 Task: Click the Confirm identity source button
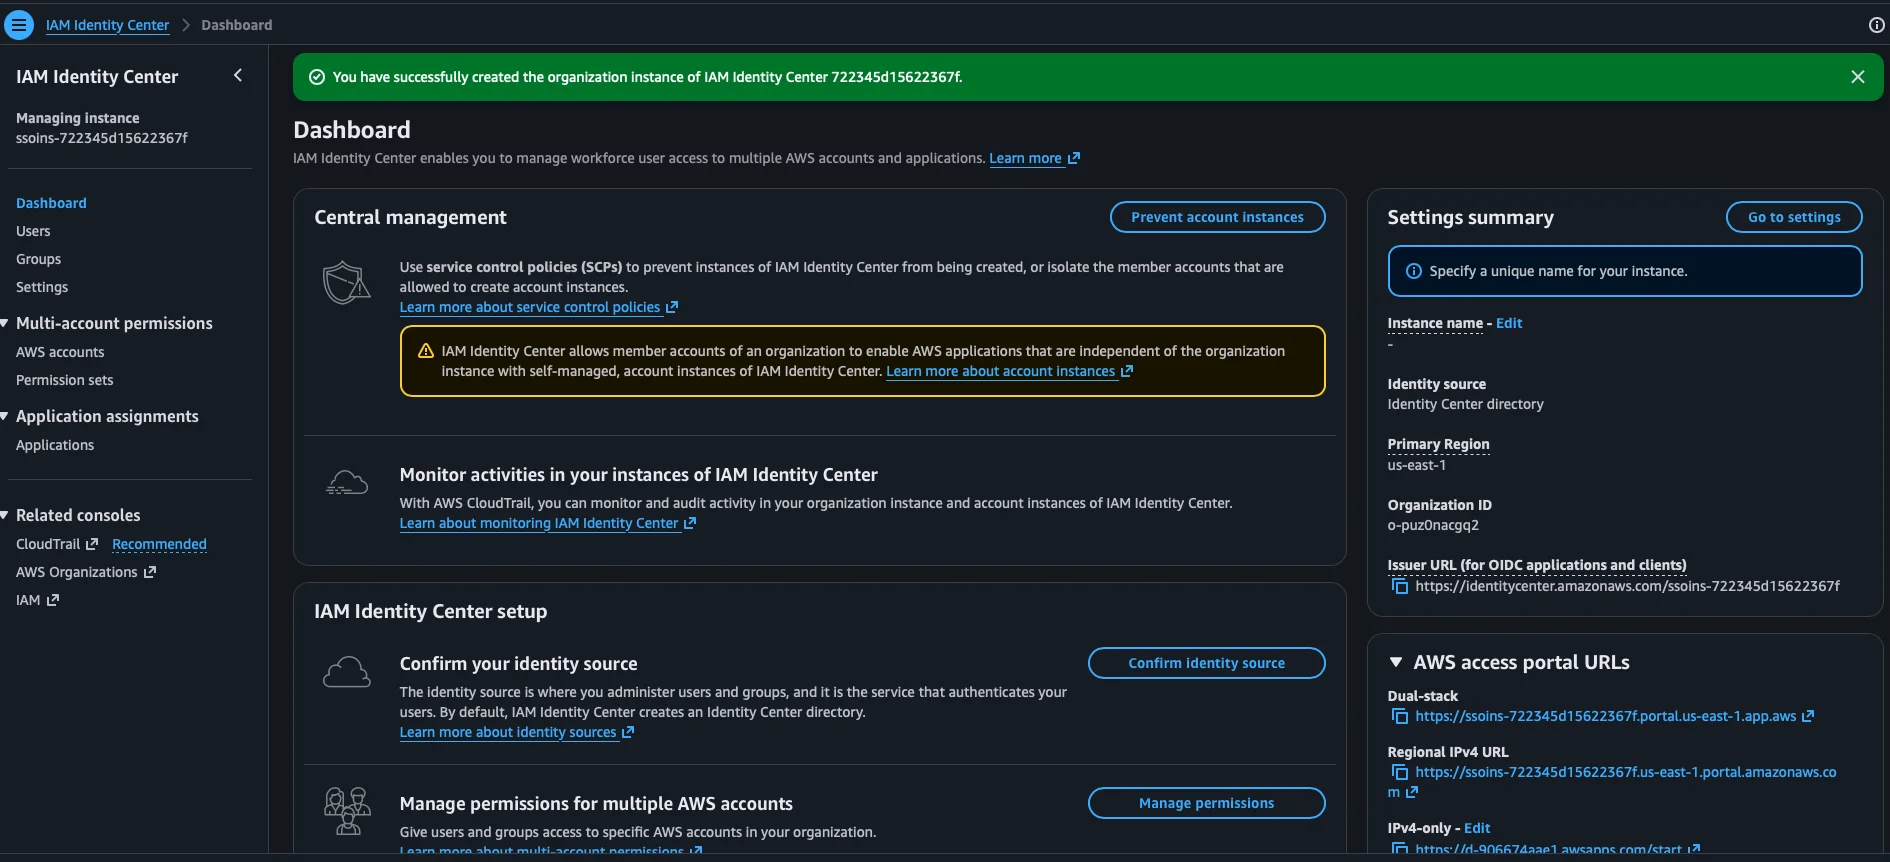click(1206, 663)
